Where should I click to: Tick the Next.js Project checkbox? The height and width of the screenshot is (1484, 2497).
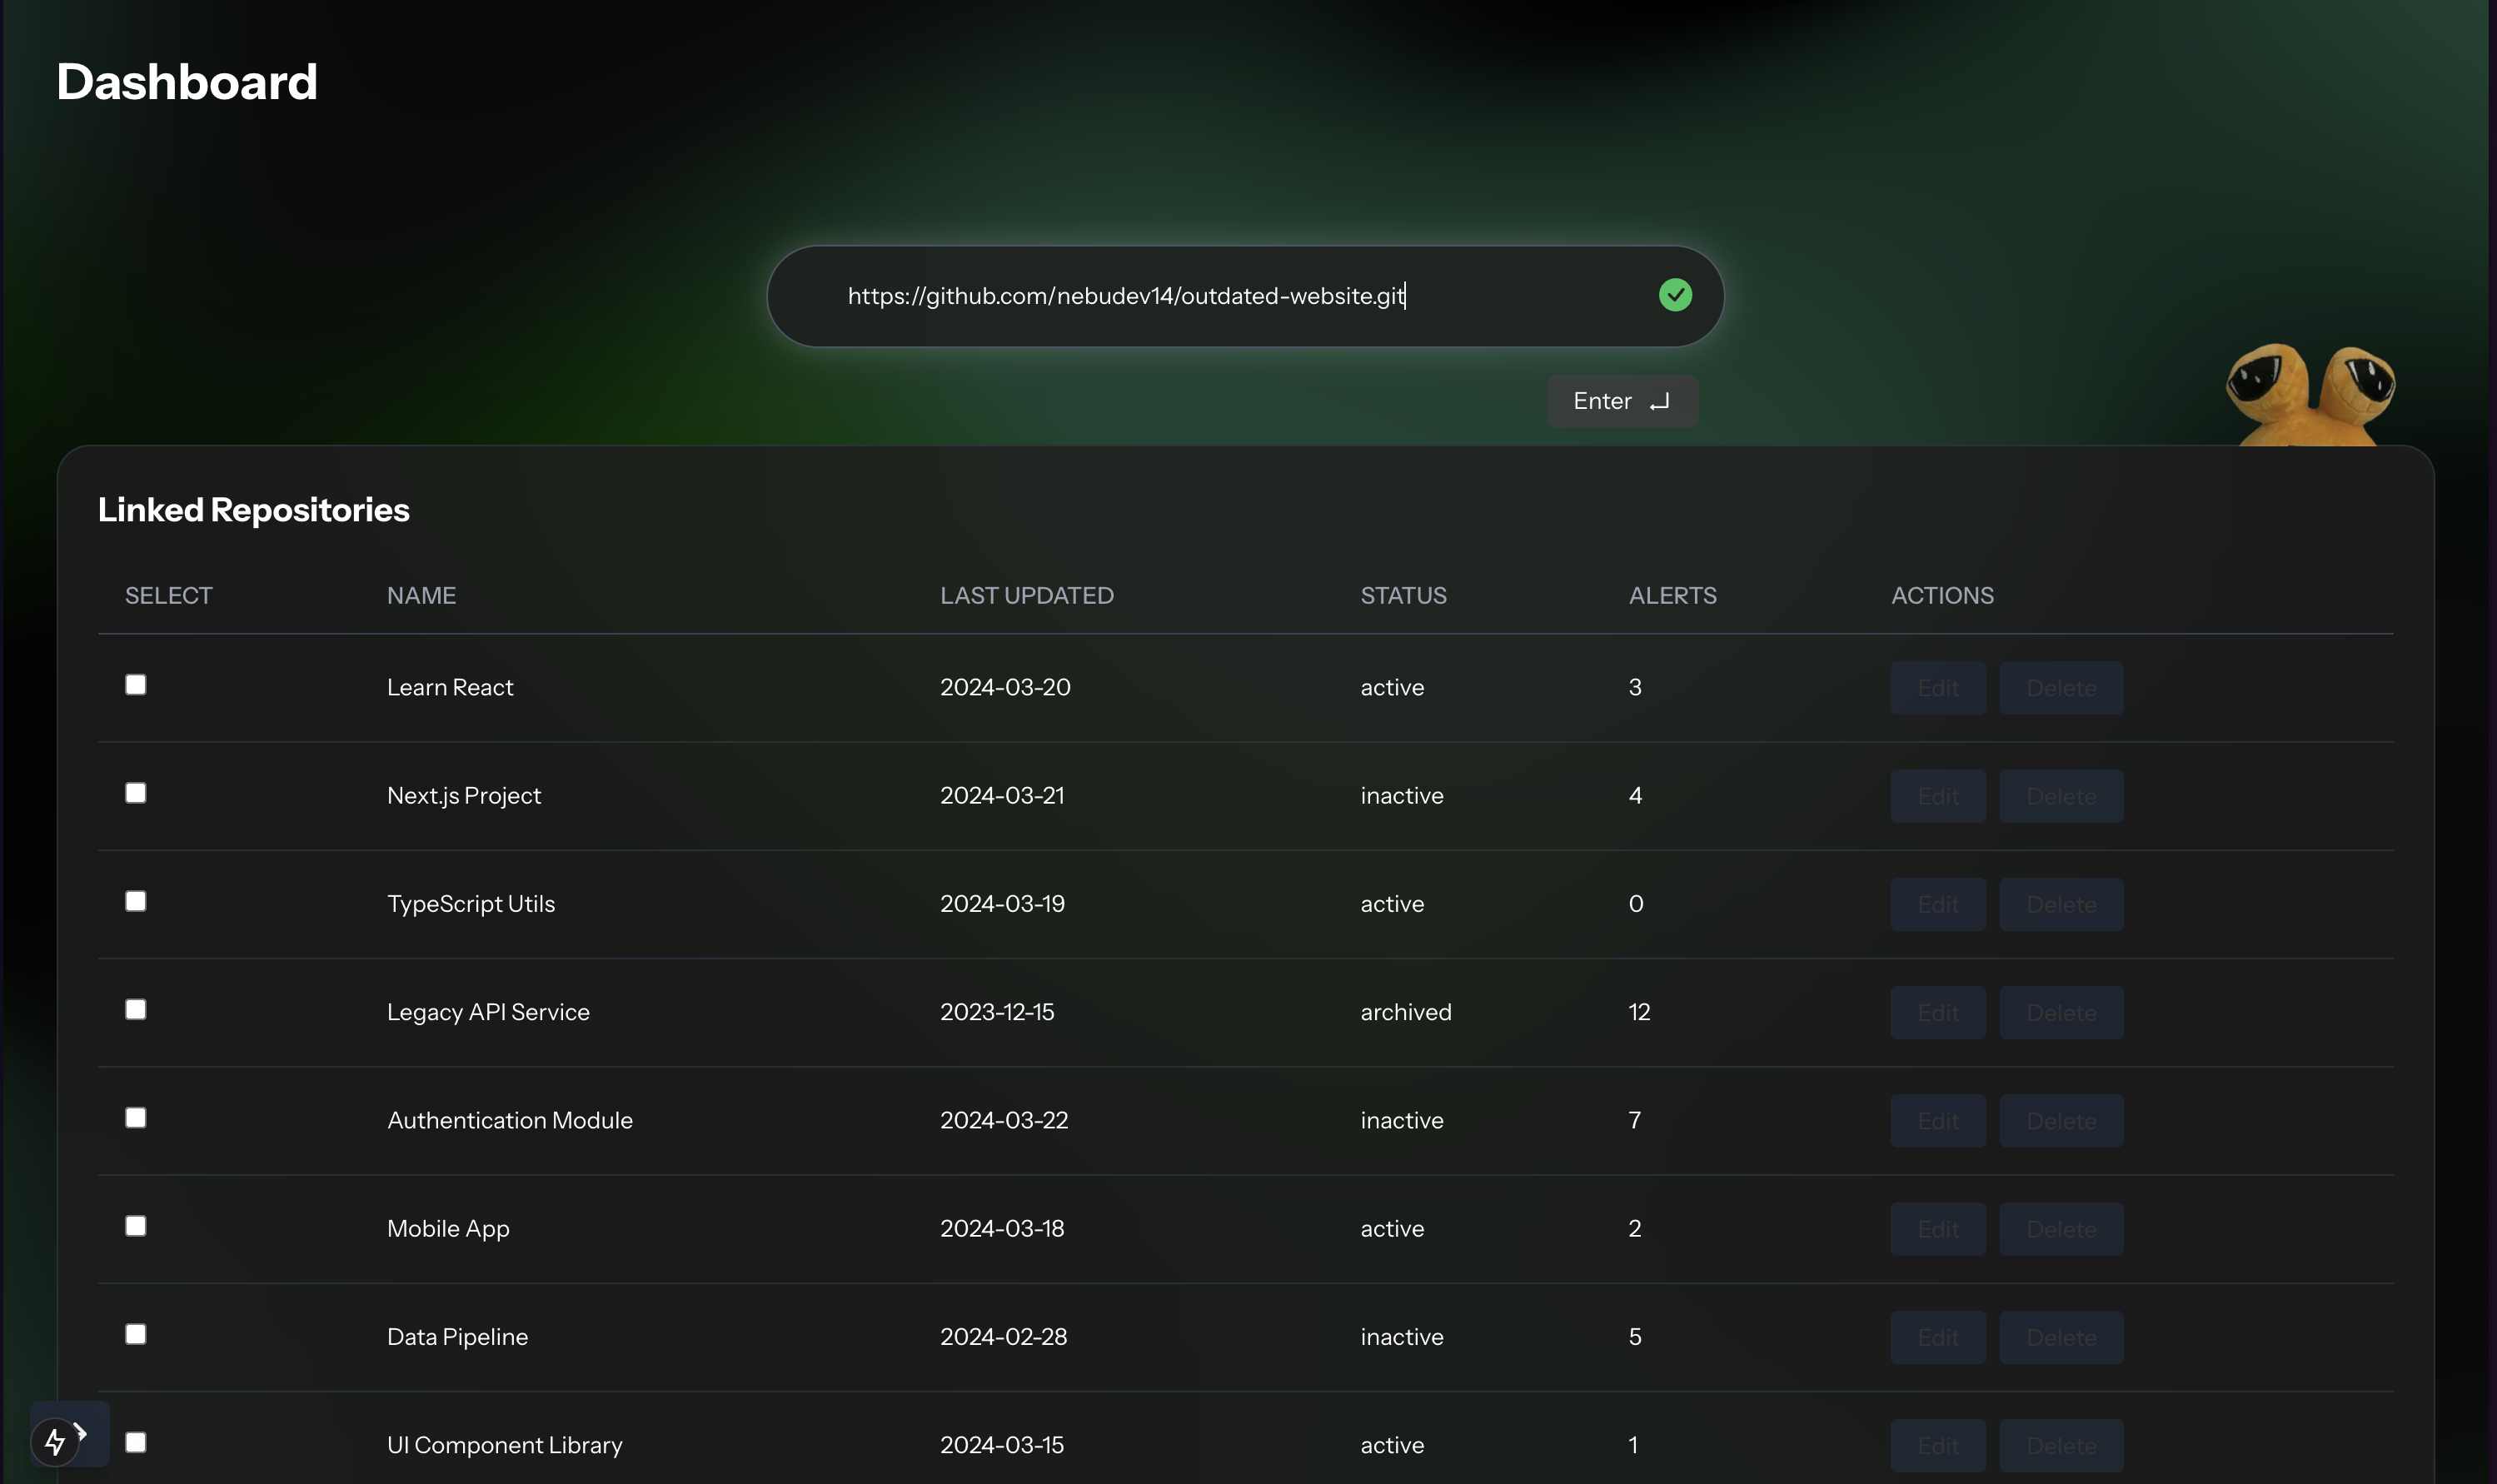tap(136, 793)
